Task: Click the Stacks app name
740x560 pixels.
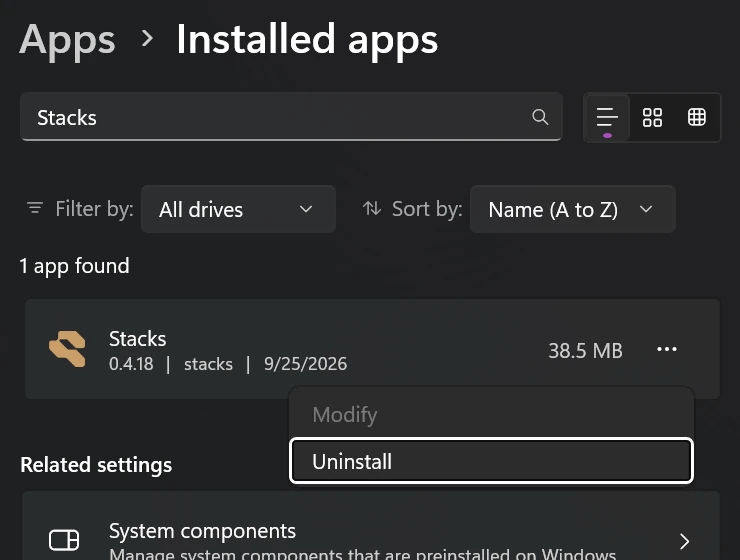Action: point(137,339)
